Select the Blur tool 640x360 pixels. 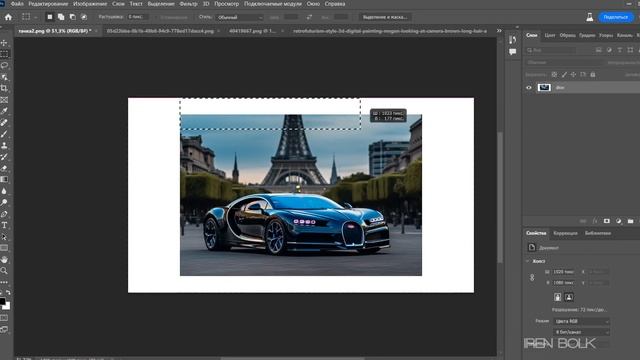(x=4, y=191)
